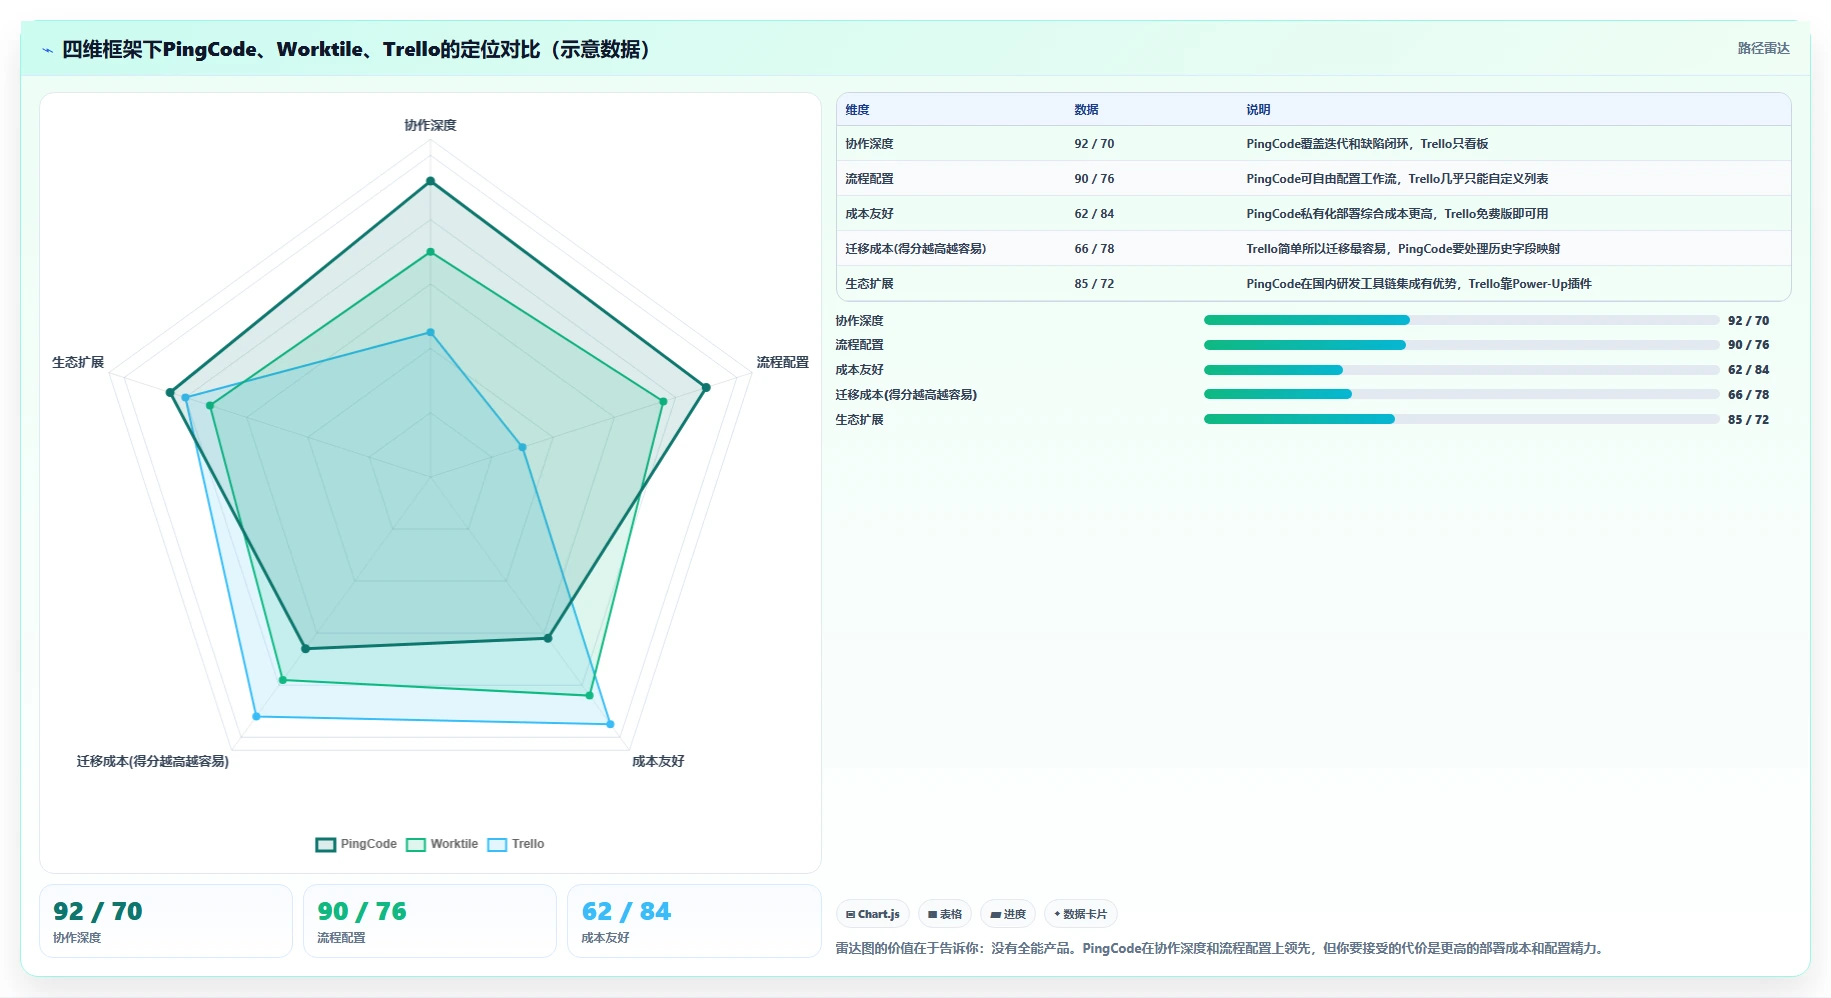This screenshot has width=1831, height=998.
Task: Click PingCode's data point on 协作深度 axis
Action: [430, 181]
